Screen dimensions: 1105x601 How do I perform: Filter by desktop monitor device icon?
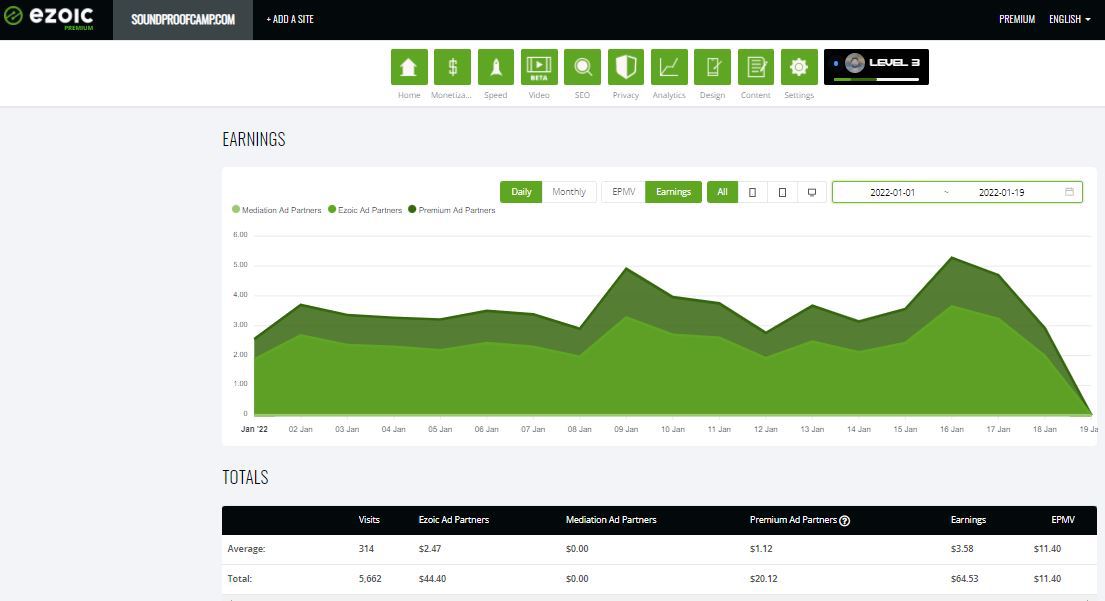pos(812,192)
